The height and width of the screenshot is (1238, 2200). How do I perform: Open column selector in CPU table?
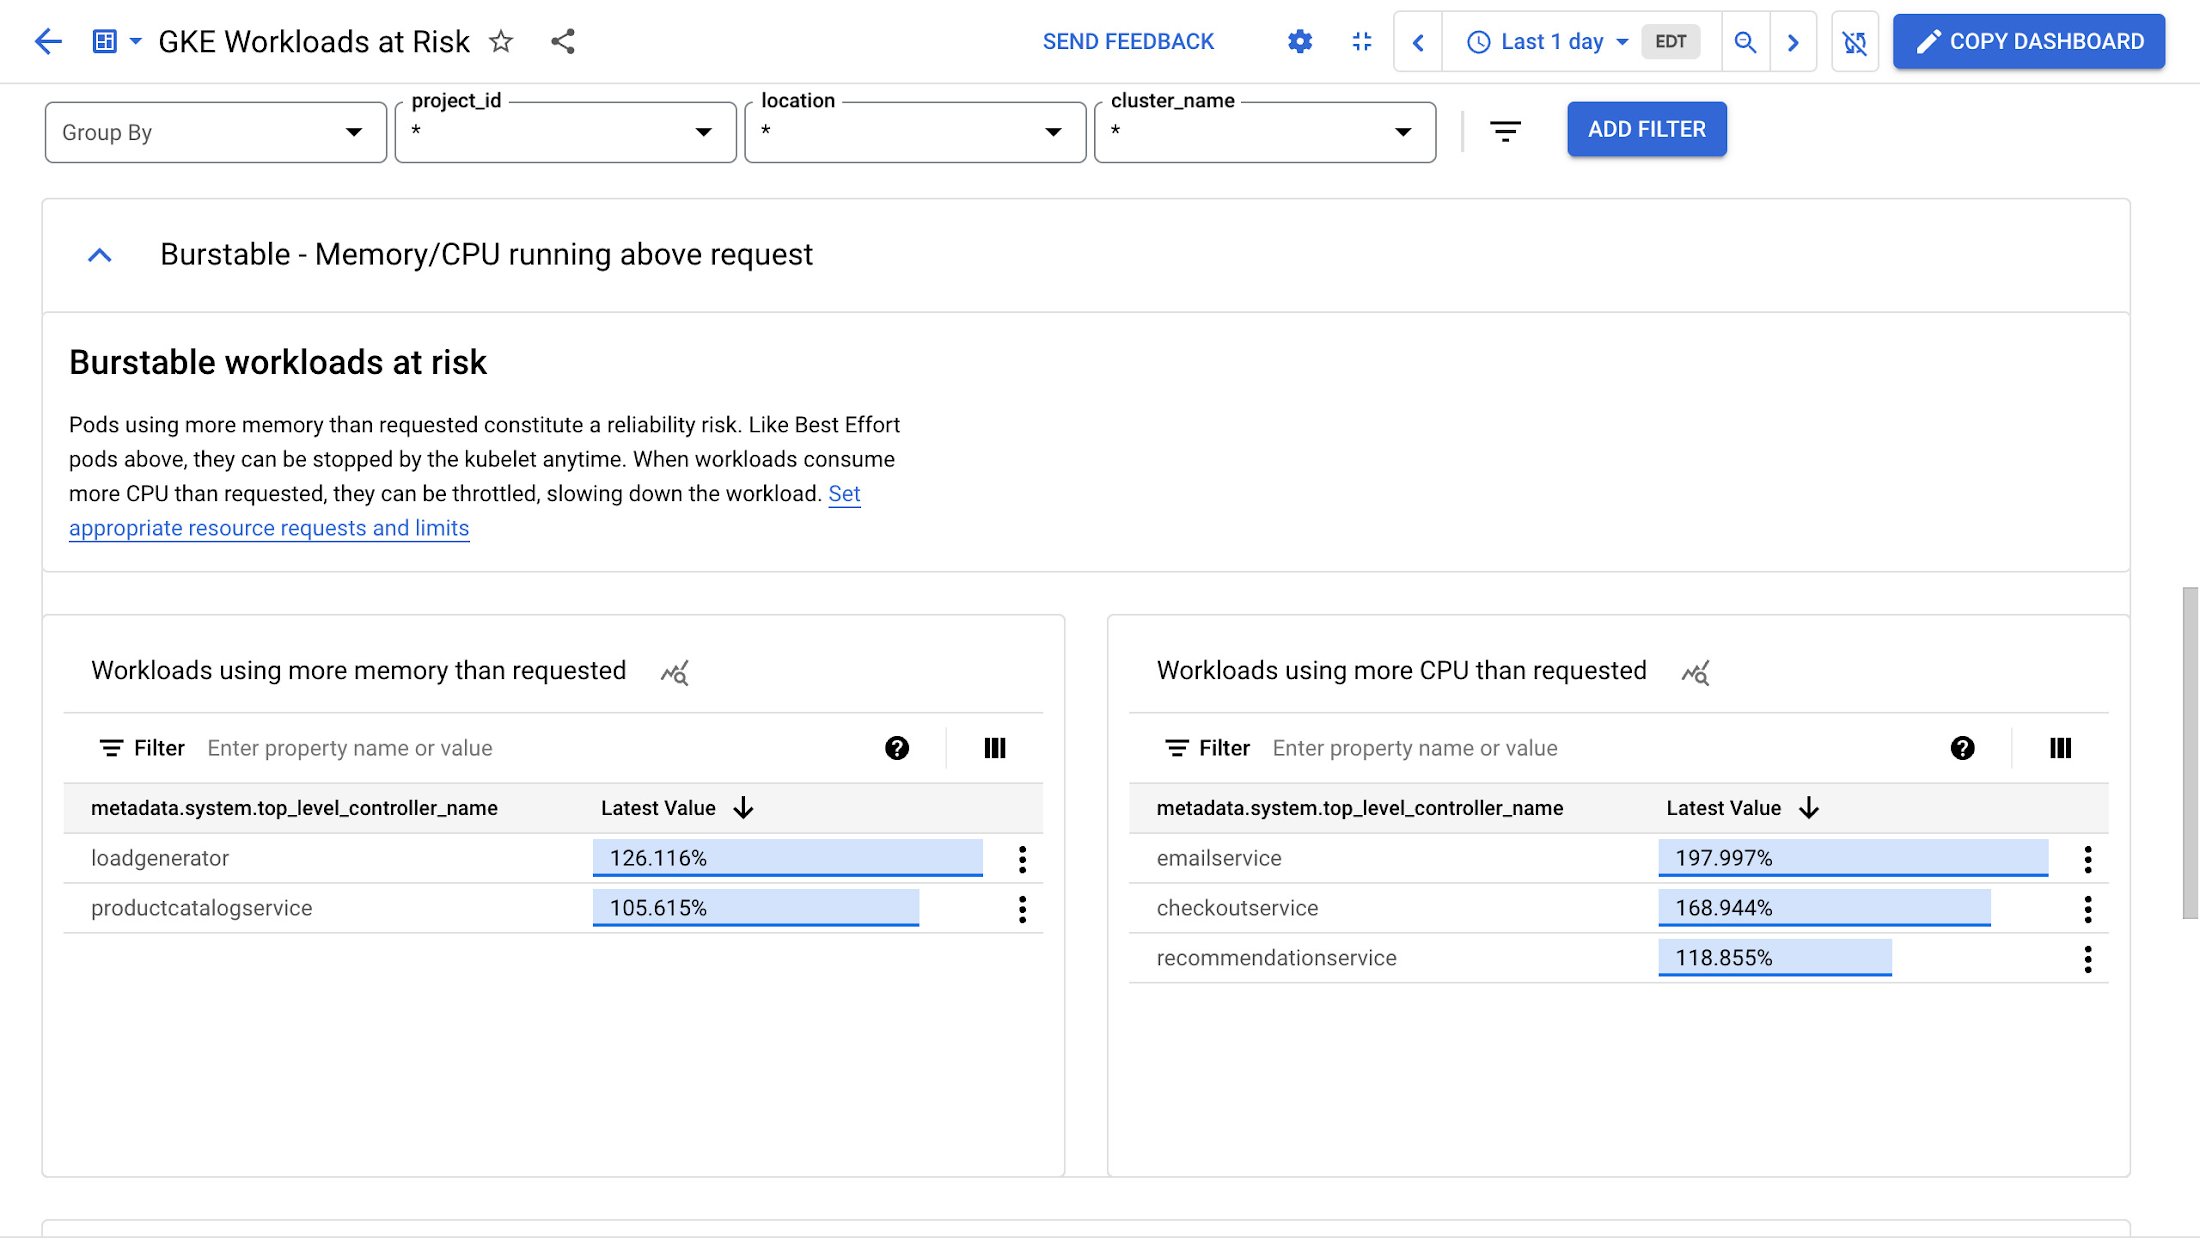tap(2061, 748)
